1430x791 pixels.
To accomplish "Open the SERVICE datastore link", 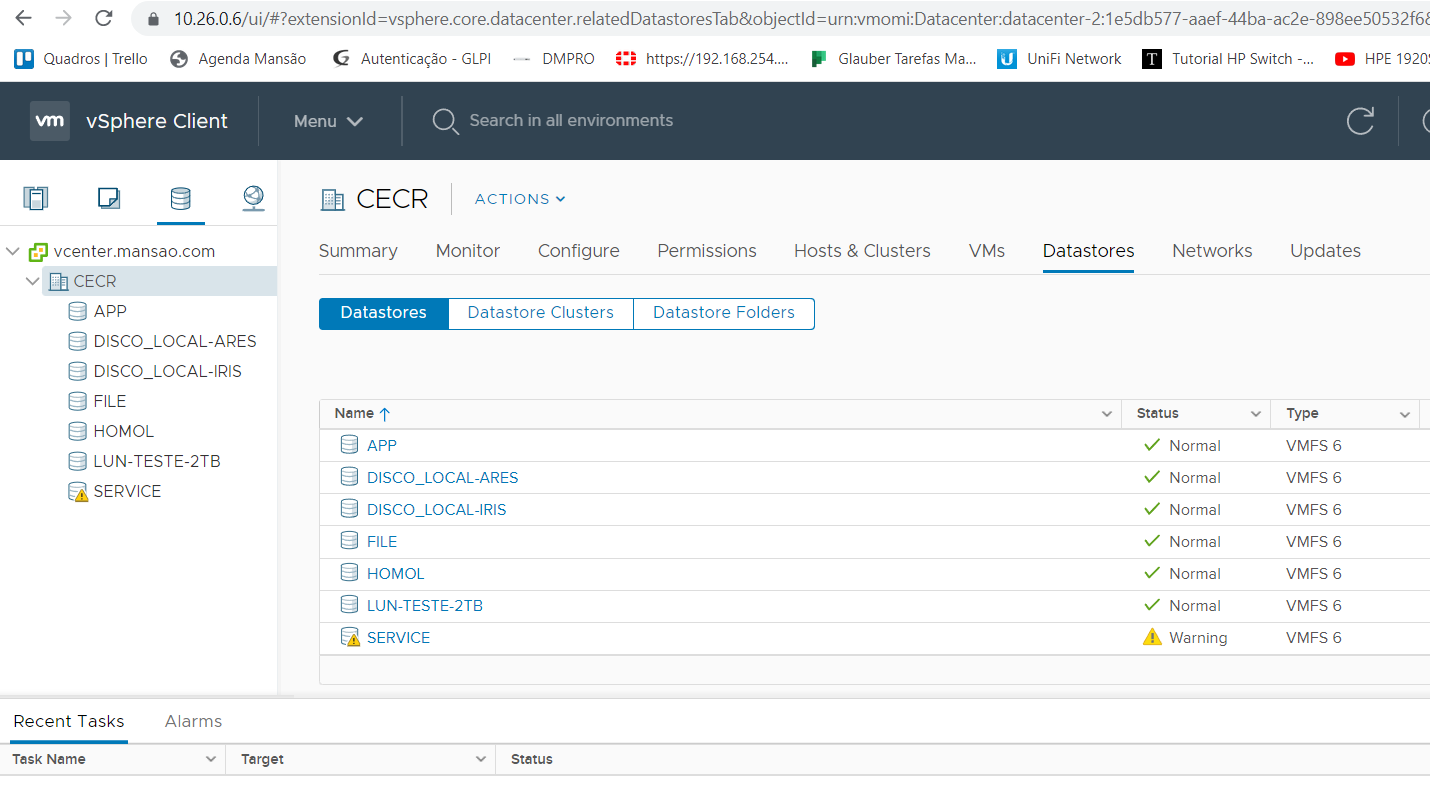I will tap(398, 638).
